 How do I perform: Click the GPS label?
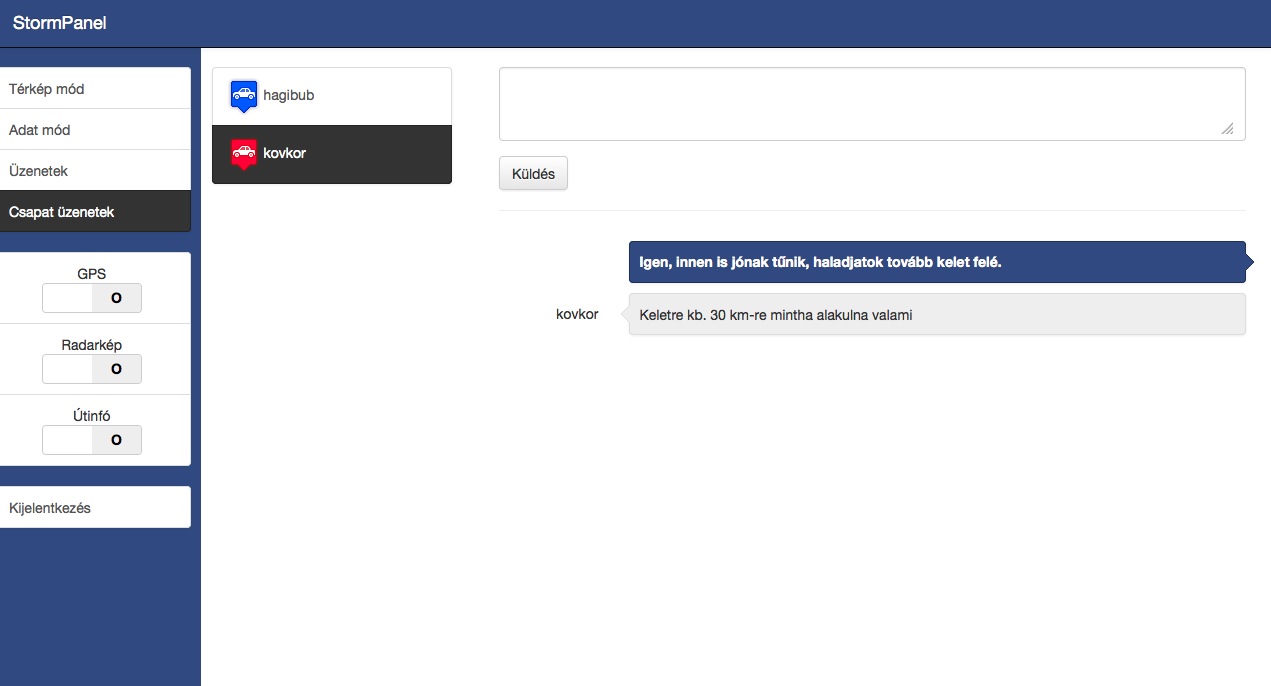91,273
